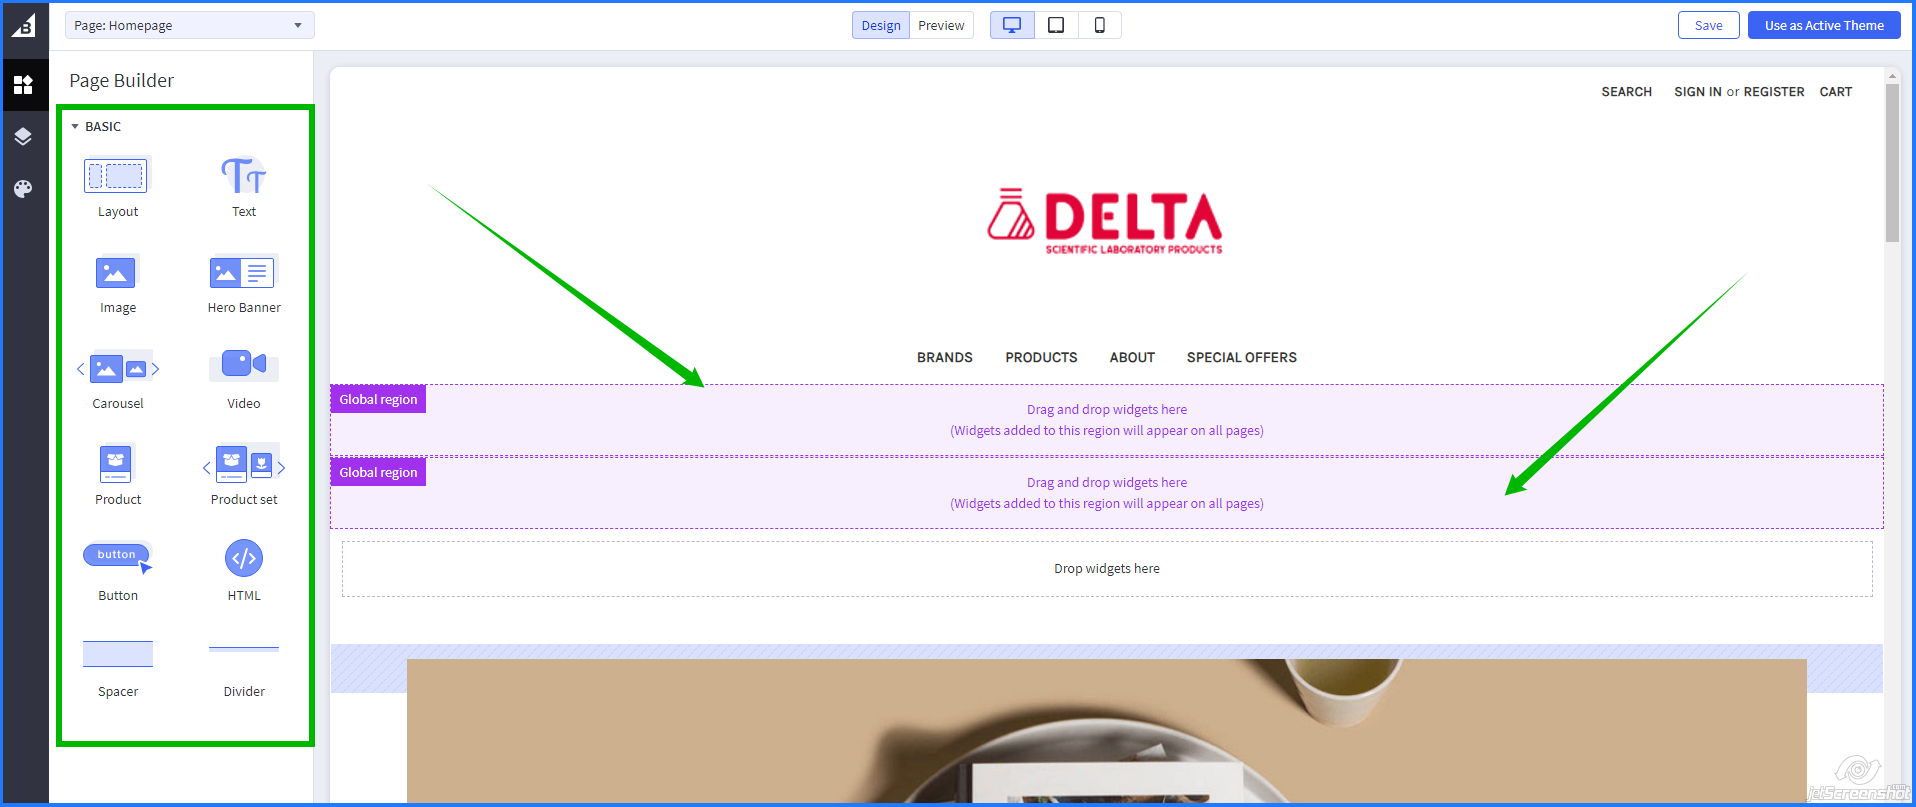This screenshot has width=1916, height=807.
Task: Open the theme styles palette icon
Action: pyautogui.click(x=23, y=189)
